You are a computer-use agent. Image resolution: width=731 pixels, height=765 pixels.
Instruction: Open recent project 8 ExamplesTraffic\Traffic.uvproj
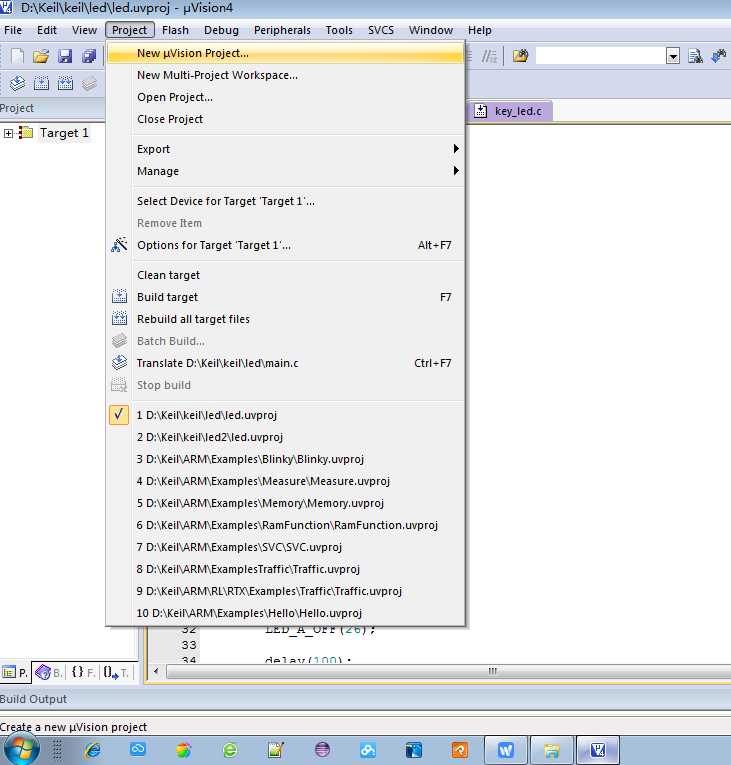click(285, 569)
